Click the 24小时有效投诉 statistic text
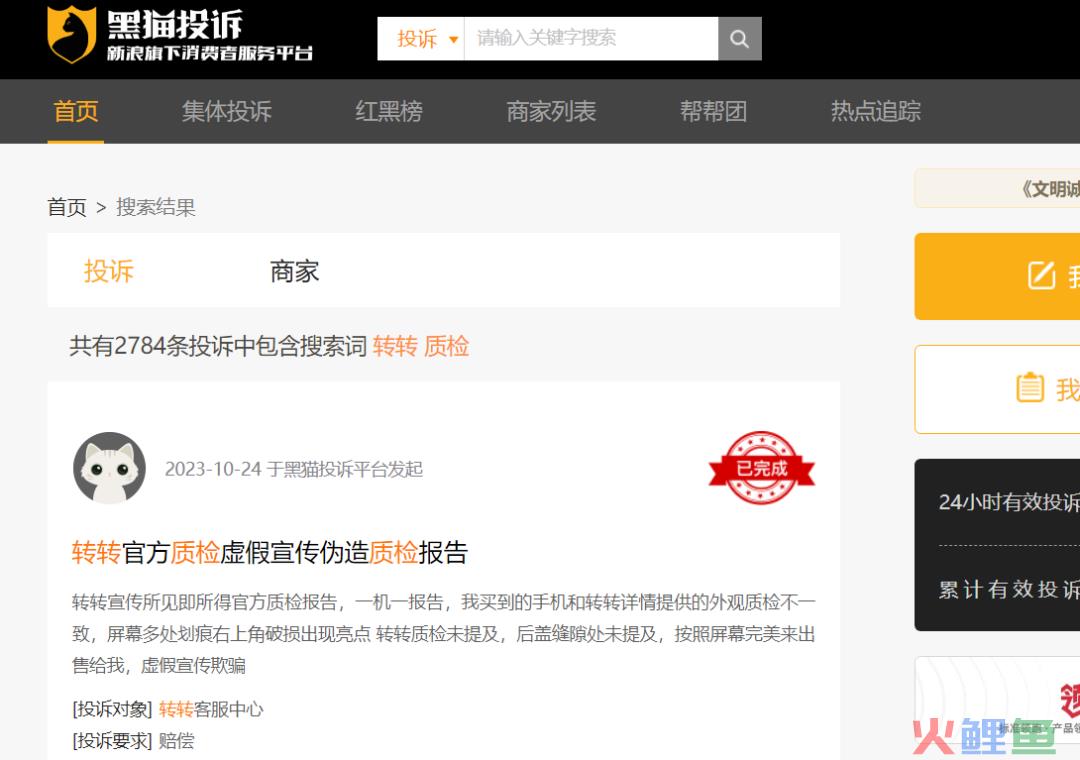Image resolution: width=1080 pixels, height=760 pixels. (1009, 502)
